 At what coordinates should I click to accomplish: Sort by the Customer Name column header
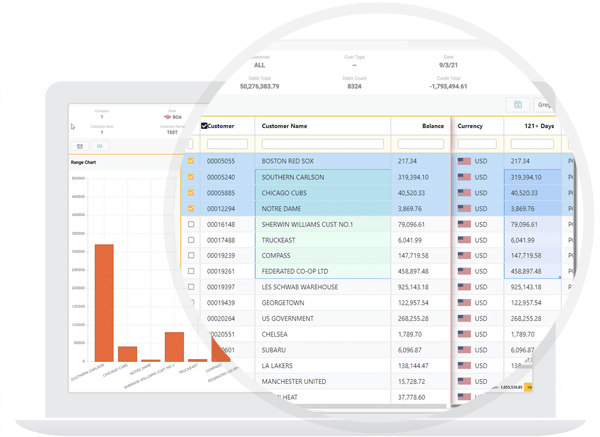285,126
